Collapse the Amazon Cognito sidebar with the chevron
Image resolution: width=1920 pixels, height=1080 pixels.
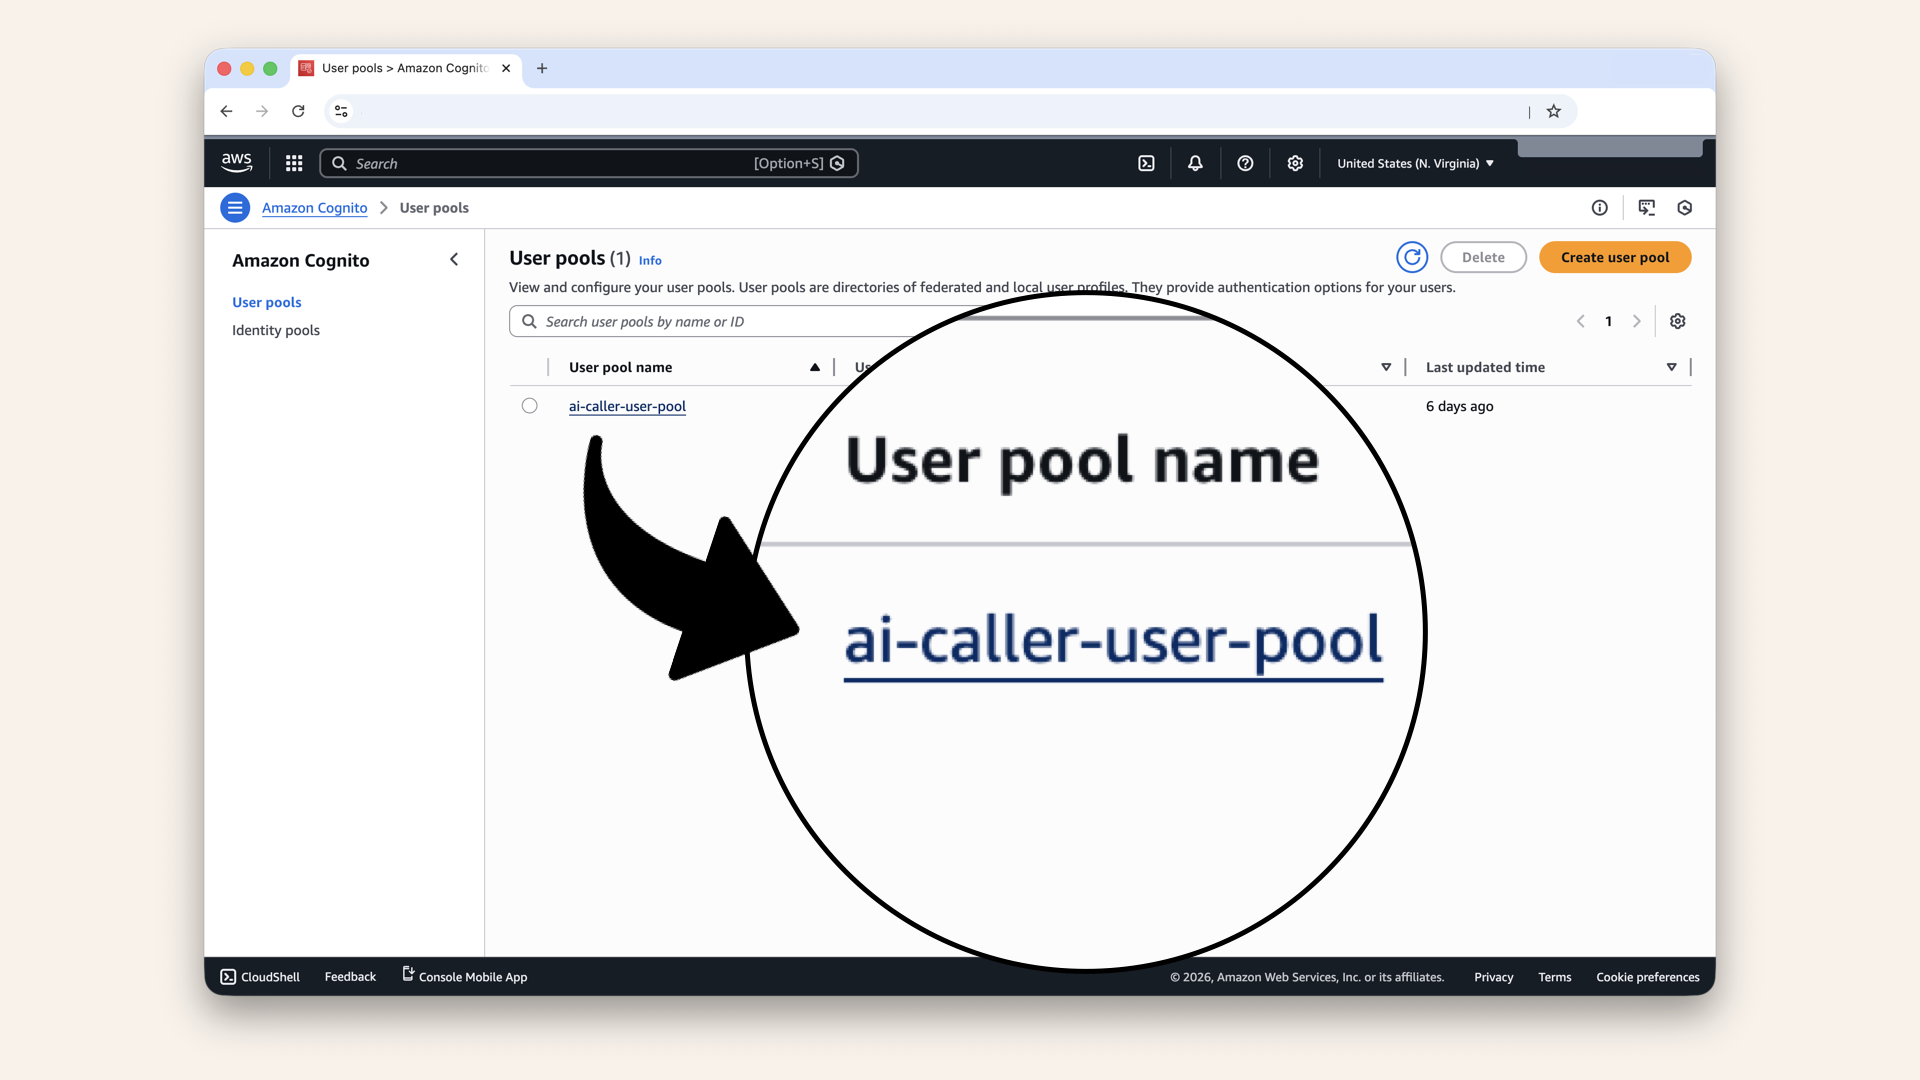454,259
